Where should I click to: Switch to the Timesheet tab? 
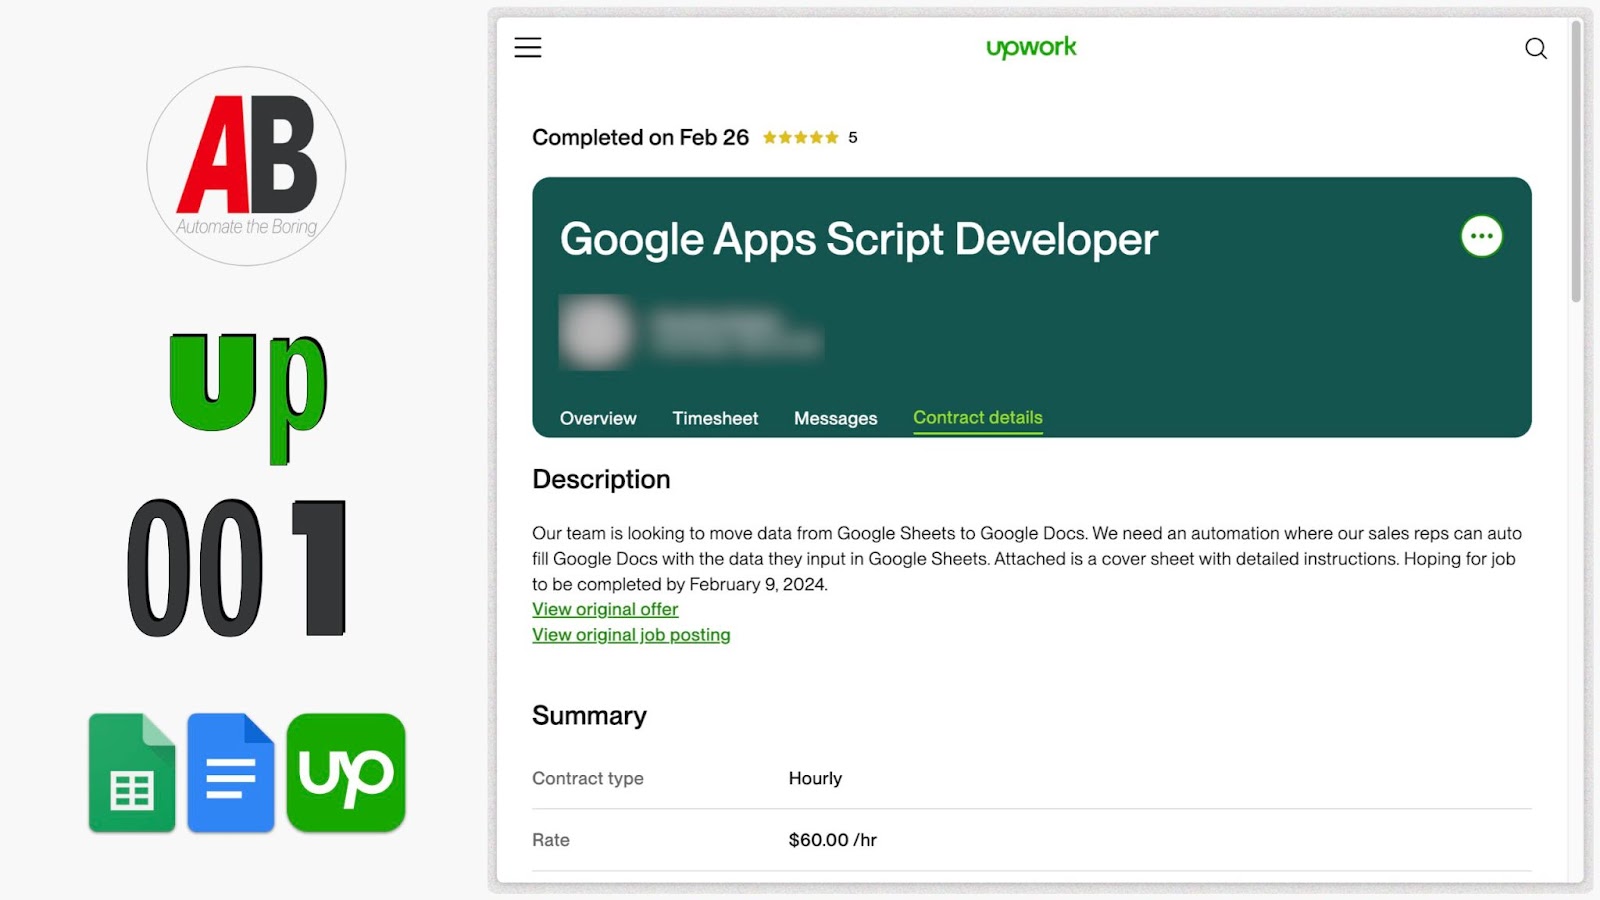tap(715, 418)
